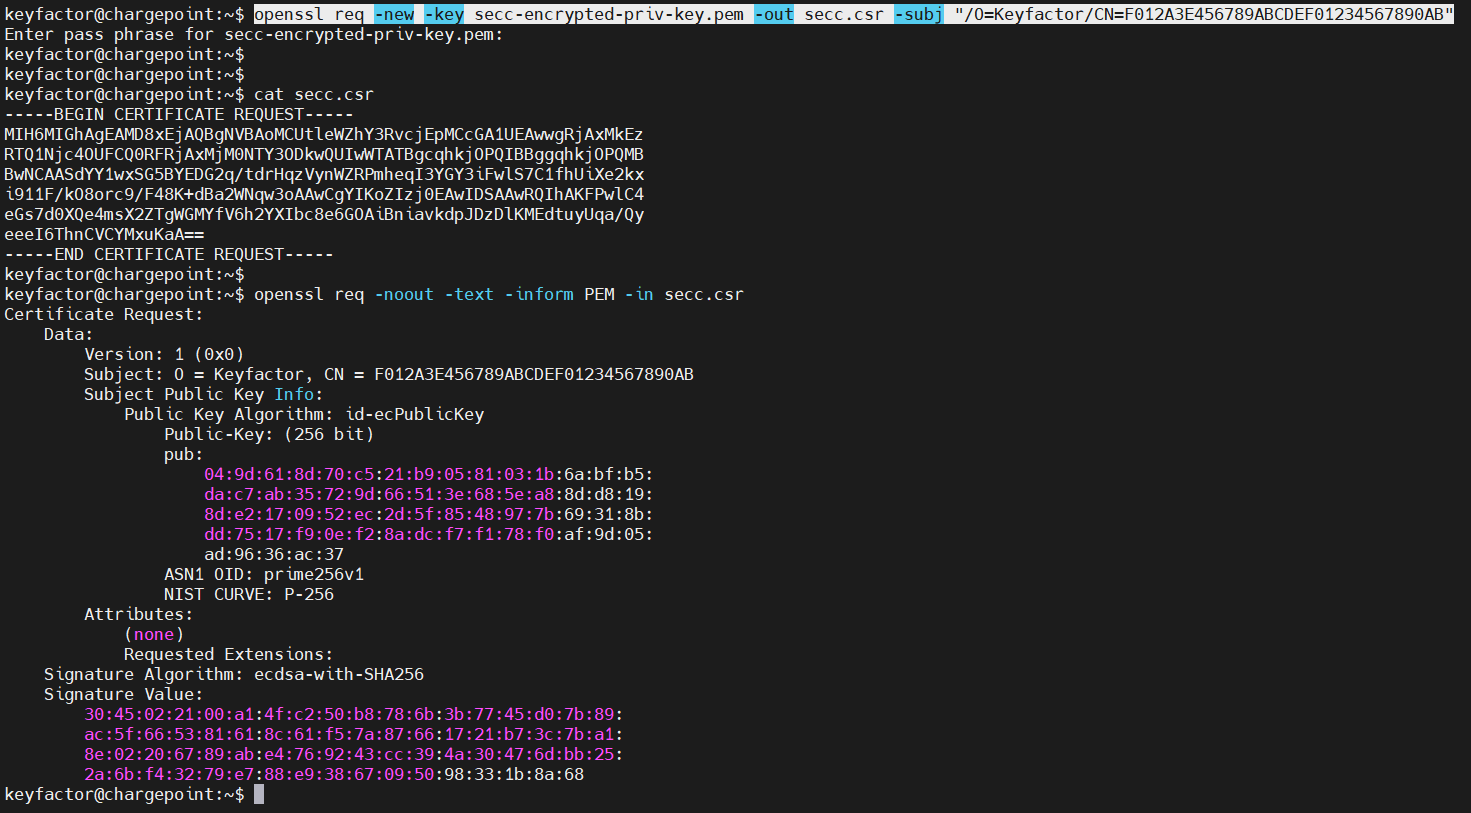Click the BEGIN CERTIFICATE REQUEST header line
The width and height of the screenshot is (1471, 813).
[178, 114]
